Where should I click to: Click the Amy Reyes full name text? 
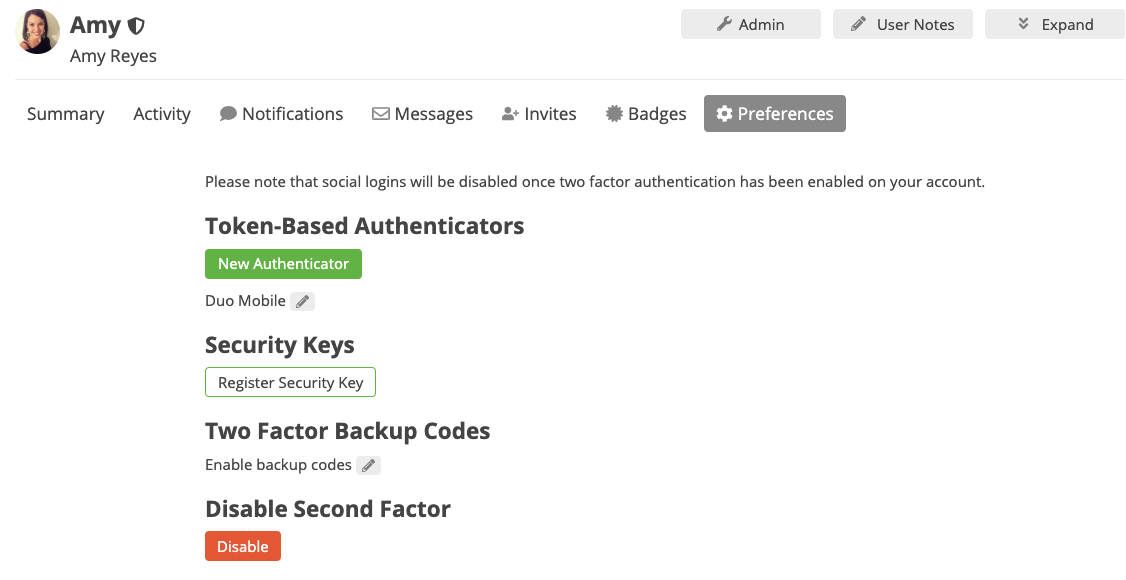coord(112,56)
